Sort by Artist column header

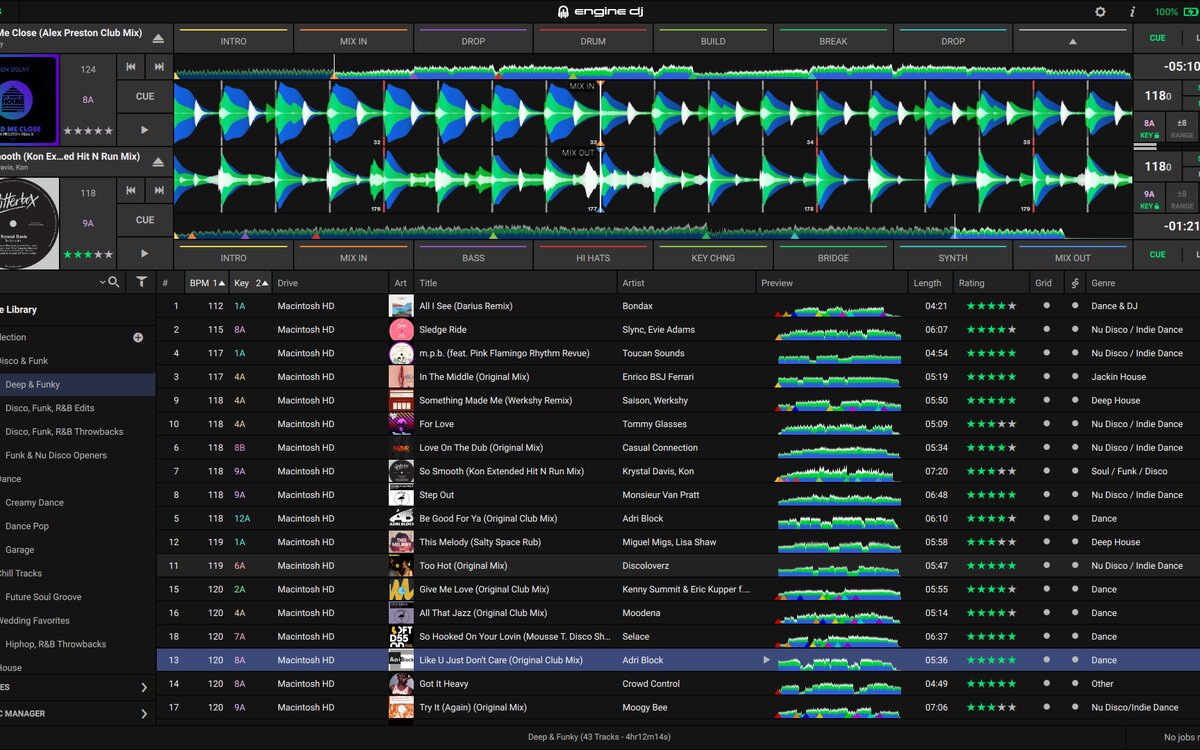pos(687,283)
